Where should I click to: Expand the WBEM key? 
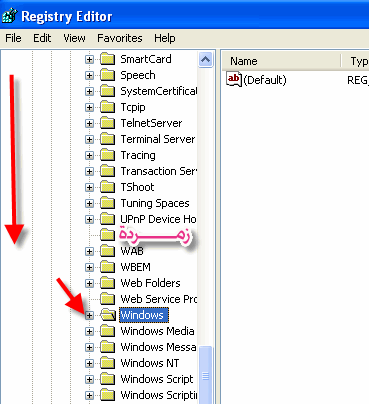[x=89, y=267]
